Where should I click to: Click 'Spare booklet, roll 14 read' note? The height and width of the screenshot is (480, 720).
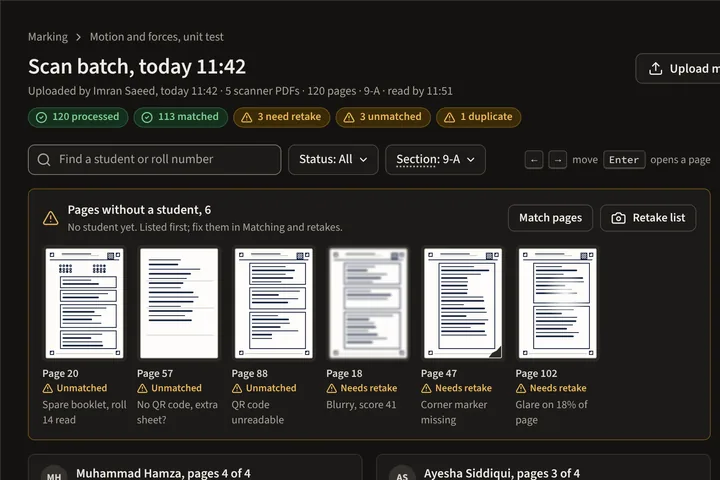(84, 412)
